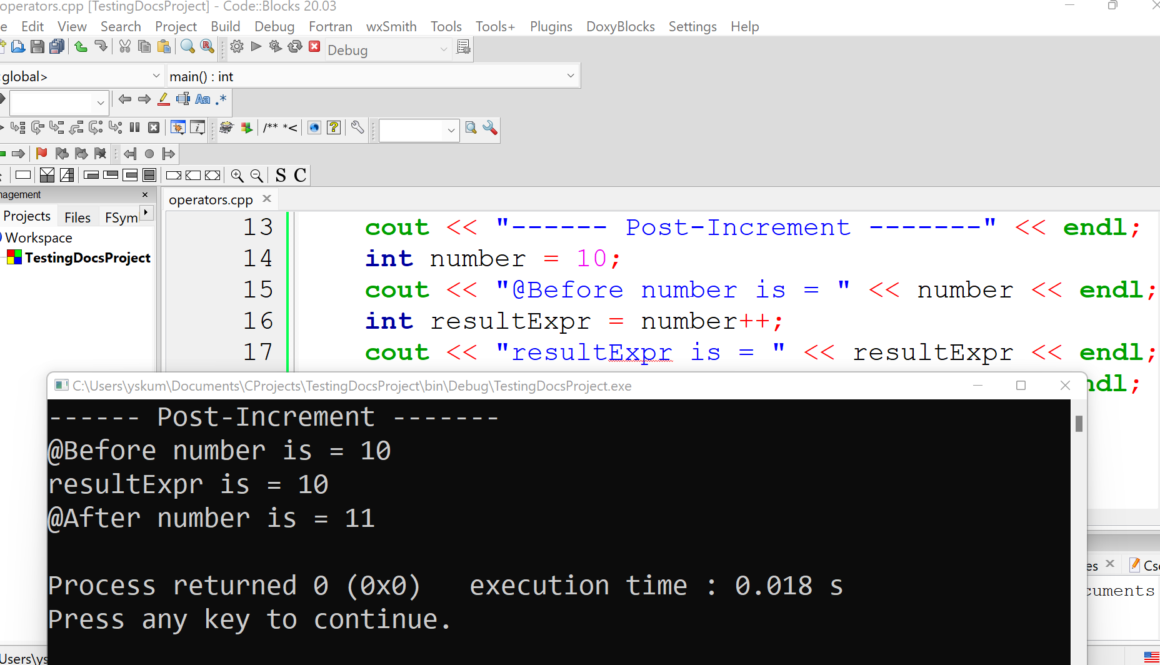The width and height of the screenshot is (1160, 665).
Task: Open Find with the magnifying glass icon
Action: (188, 46)
